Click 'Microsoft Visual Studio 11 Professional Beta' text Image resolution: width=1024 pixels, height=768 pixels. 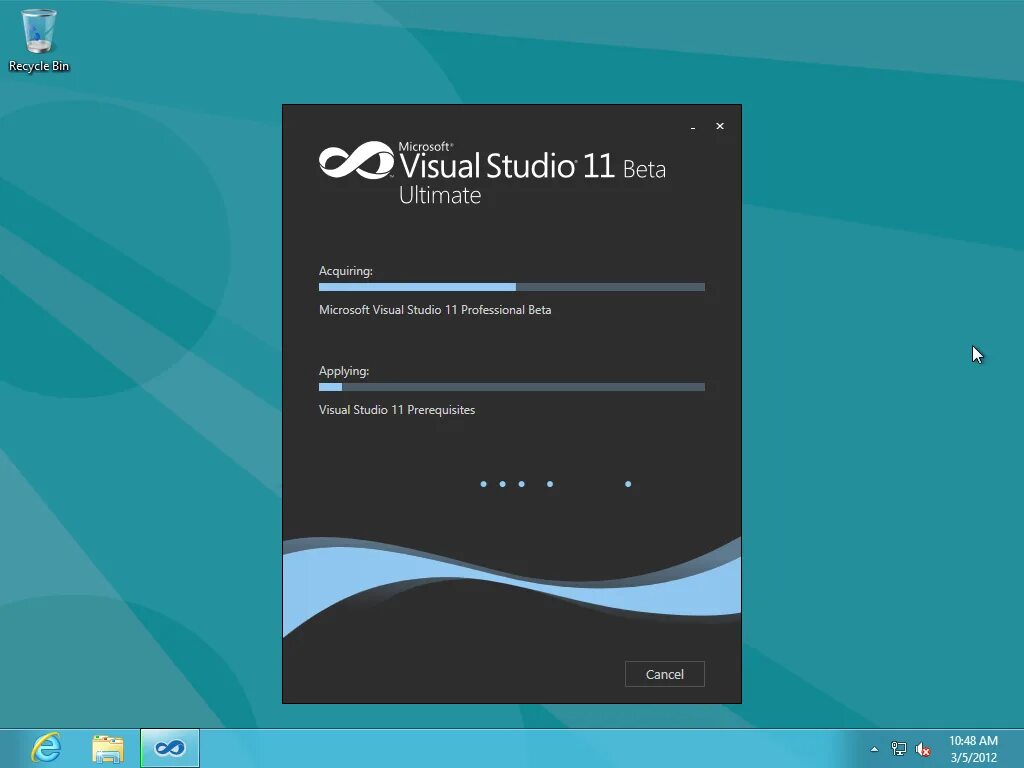[435, 310]
